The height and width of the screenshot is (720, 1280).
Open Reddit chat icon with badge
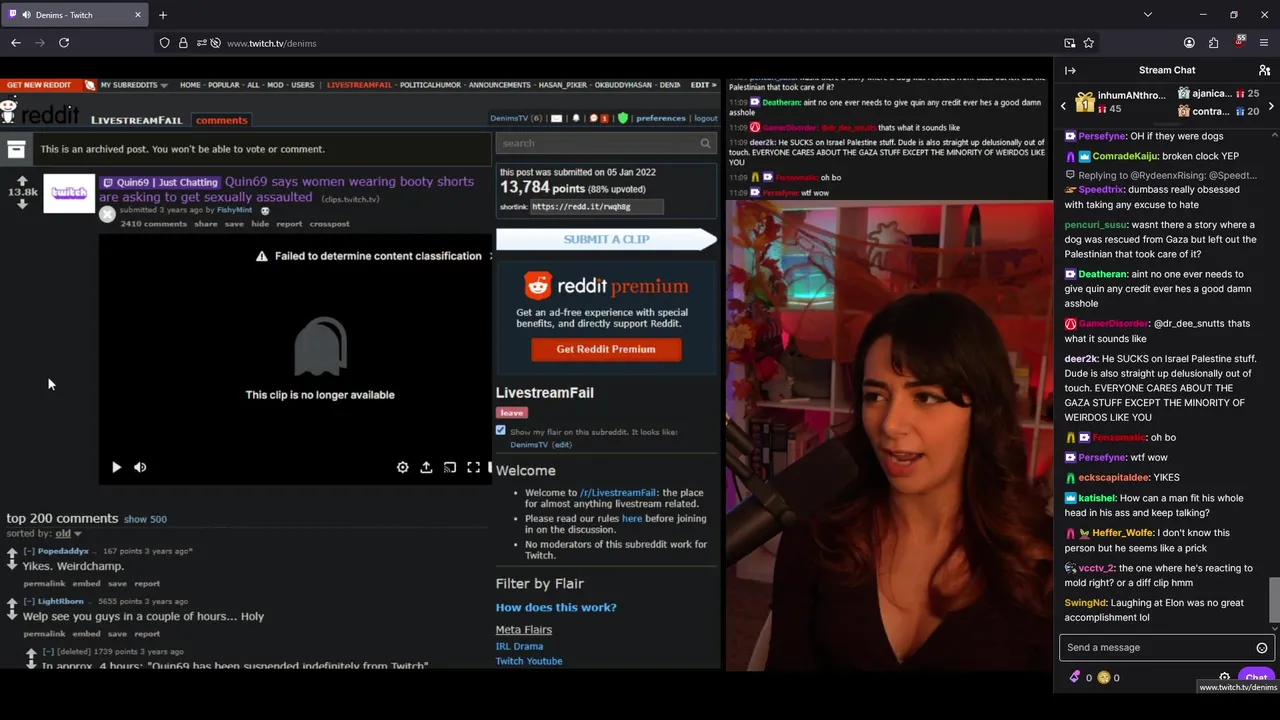pos(599,118)
